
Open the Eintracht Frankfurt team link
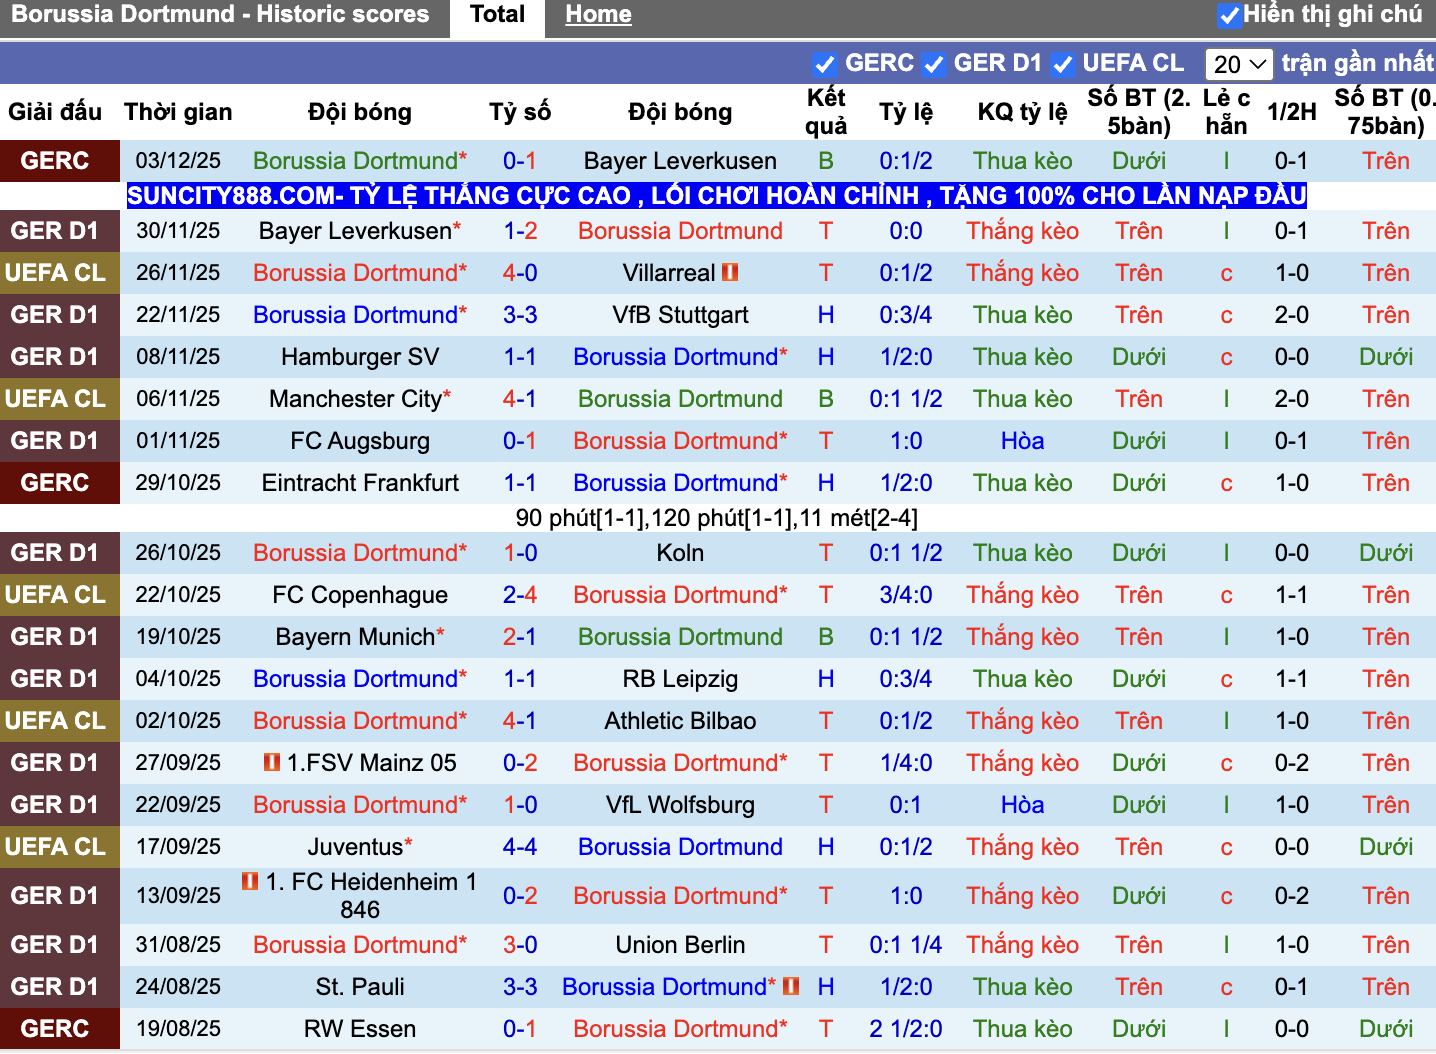[360, 483]
